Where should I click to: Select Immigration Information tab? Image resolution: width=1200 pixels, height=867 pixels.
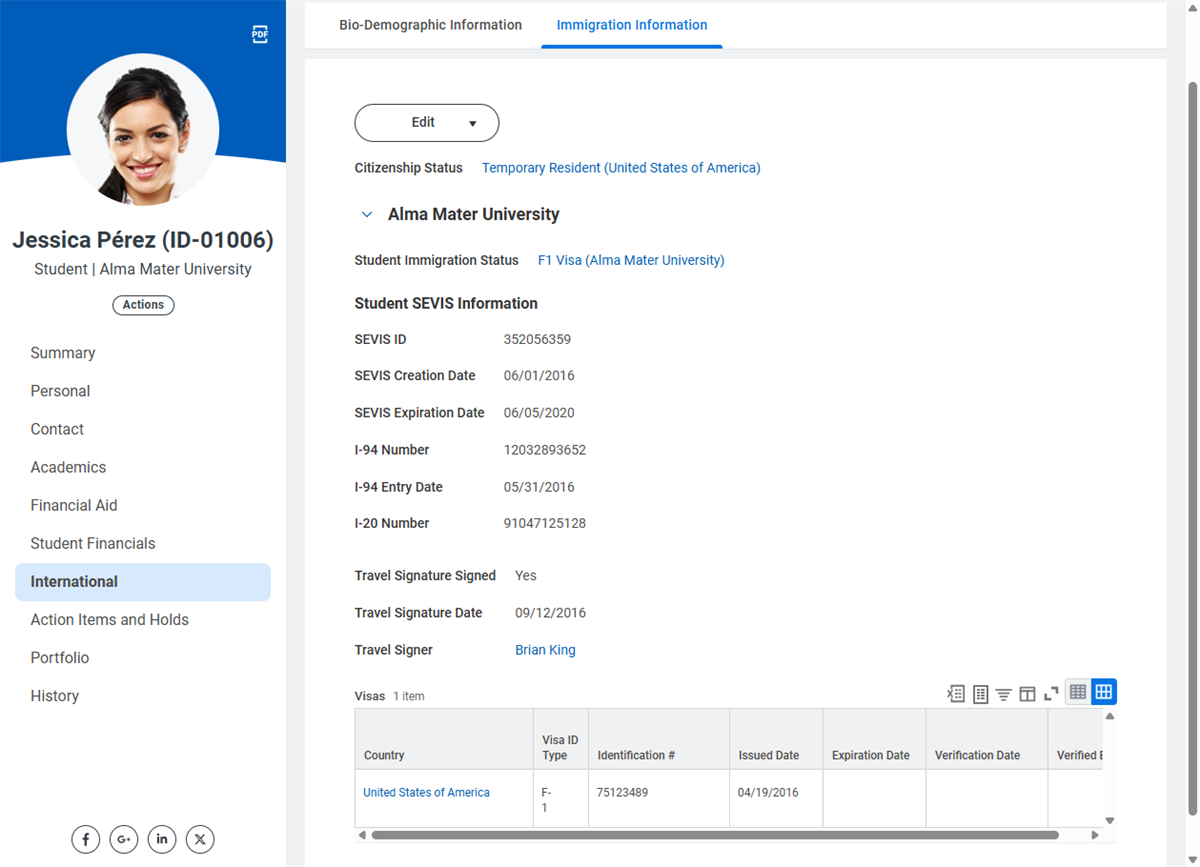click(632, 25)
